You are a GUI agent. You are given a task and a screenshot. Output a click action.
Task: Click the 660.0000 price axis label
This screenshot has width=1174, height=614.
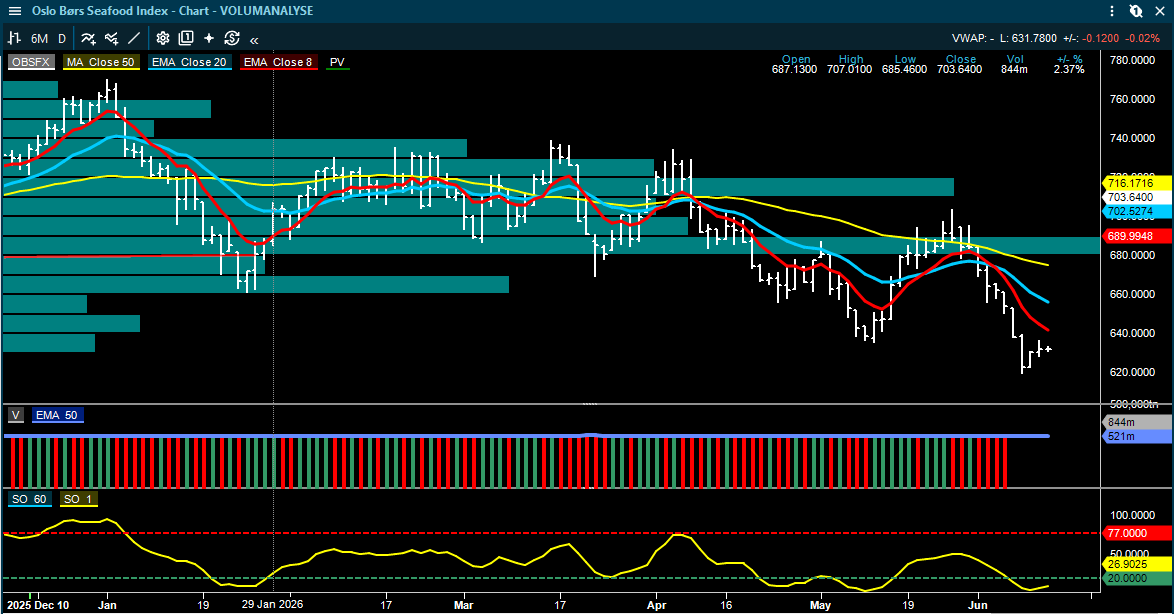1132,294
